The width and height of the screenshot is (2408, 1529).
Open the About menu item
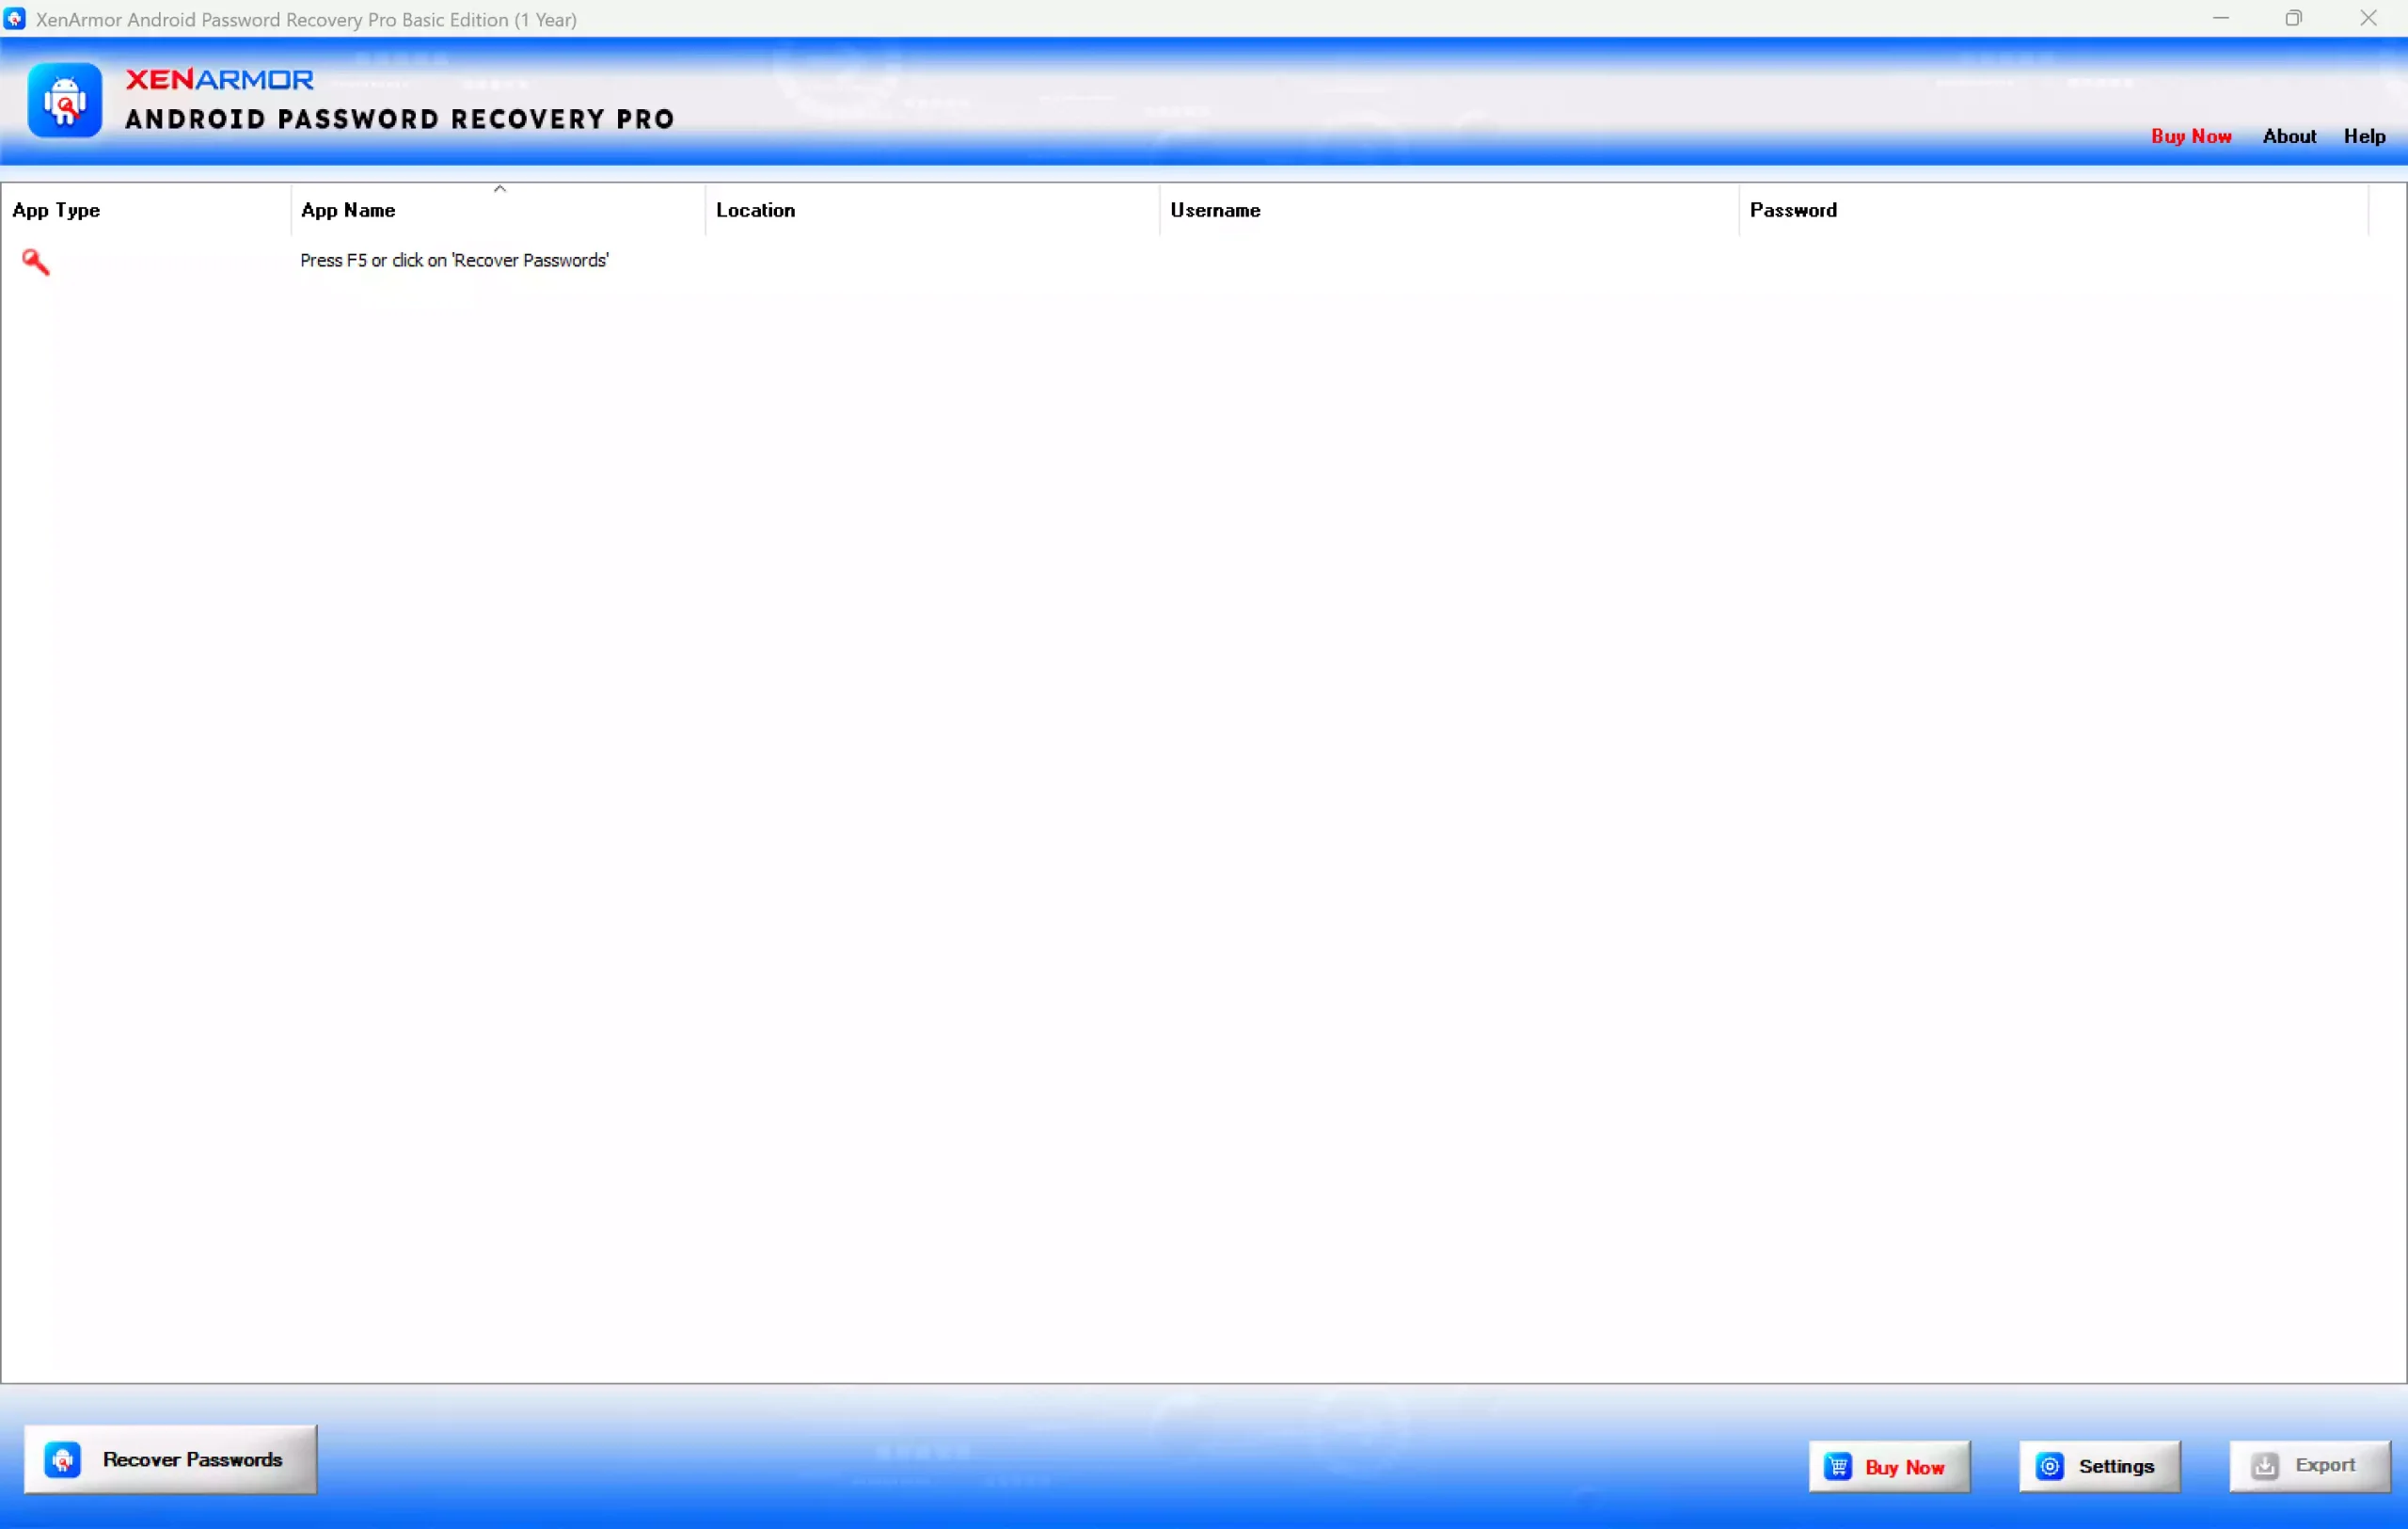(x=2289, y=136)
